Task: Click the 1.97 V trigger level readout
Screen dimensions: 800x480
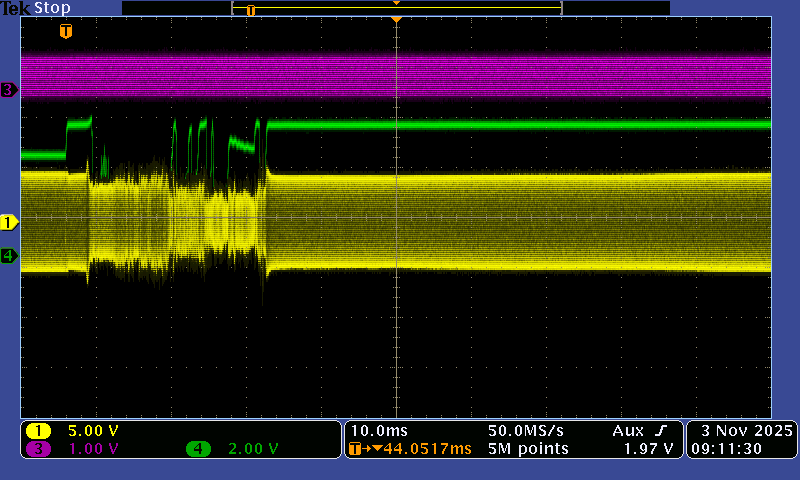Action: tap(648, 449)
